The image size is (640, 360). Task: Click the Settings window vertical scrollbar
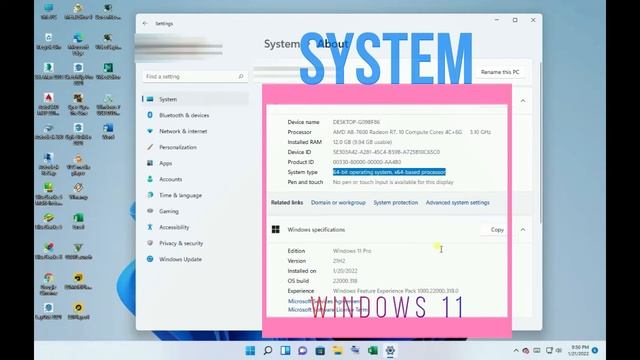pos(540,143)
